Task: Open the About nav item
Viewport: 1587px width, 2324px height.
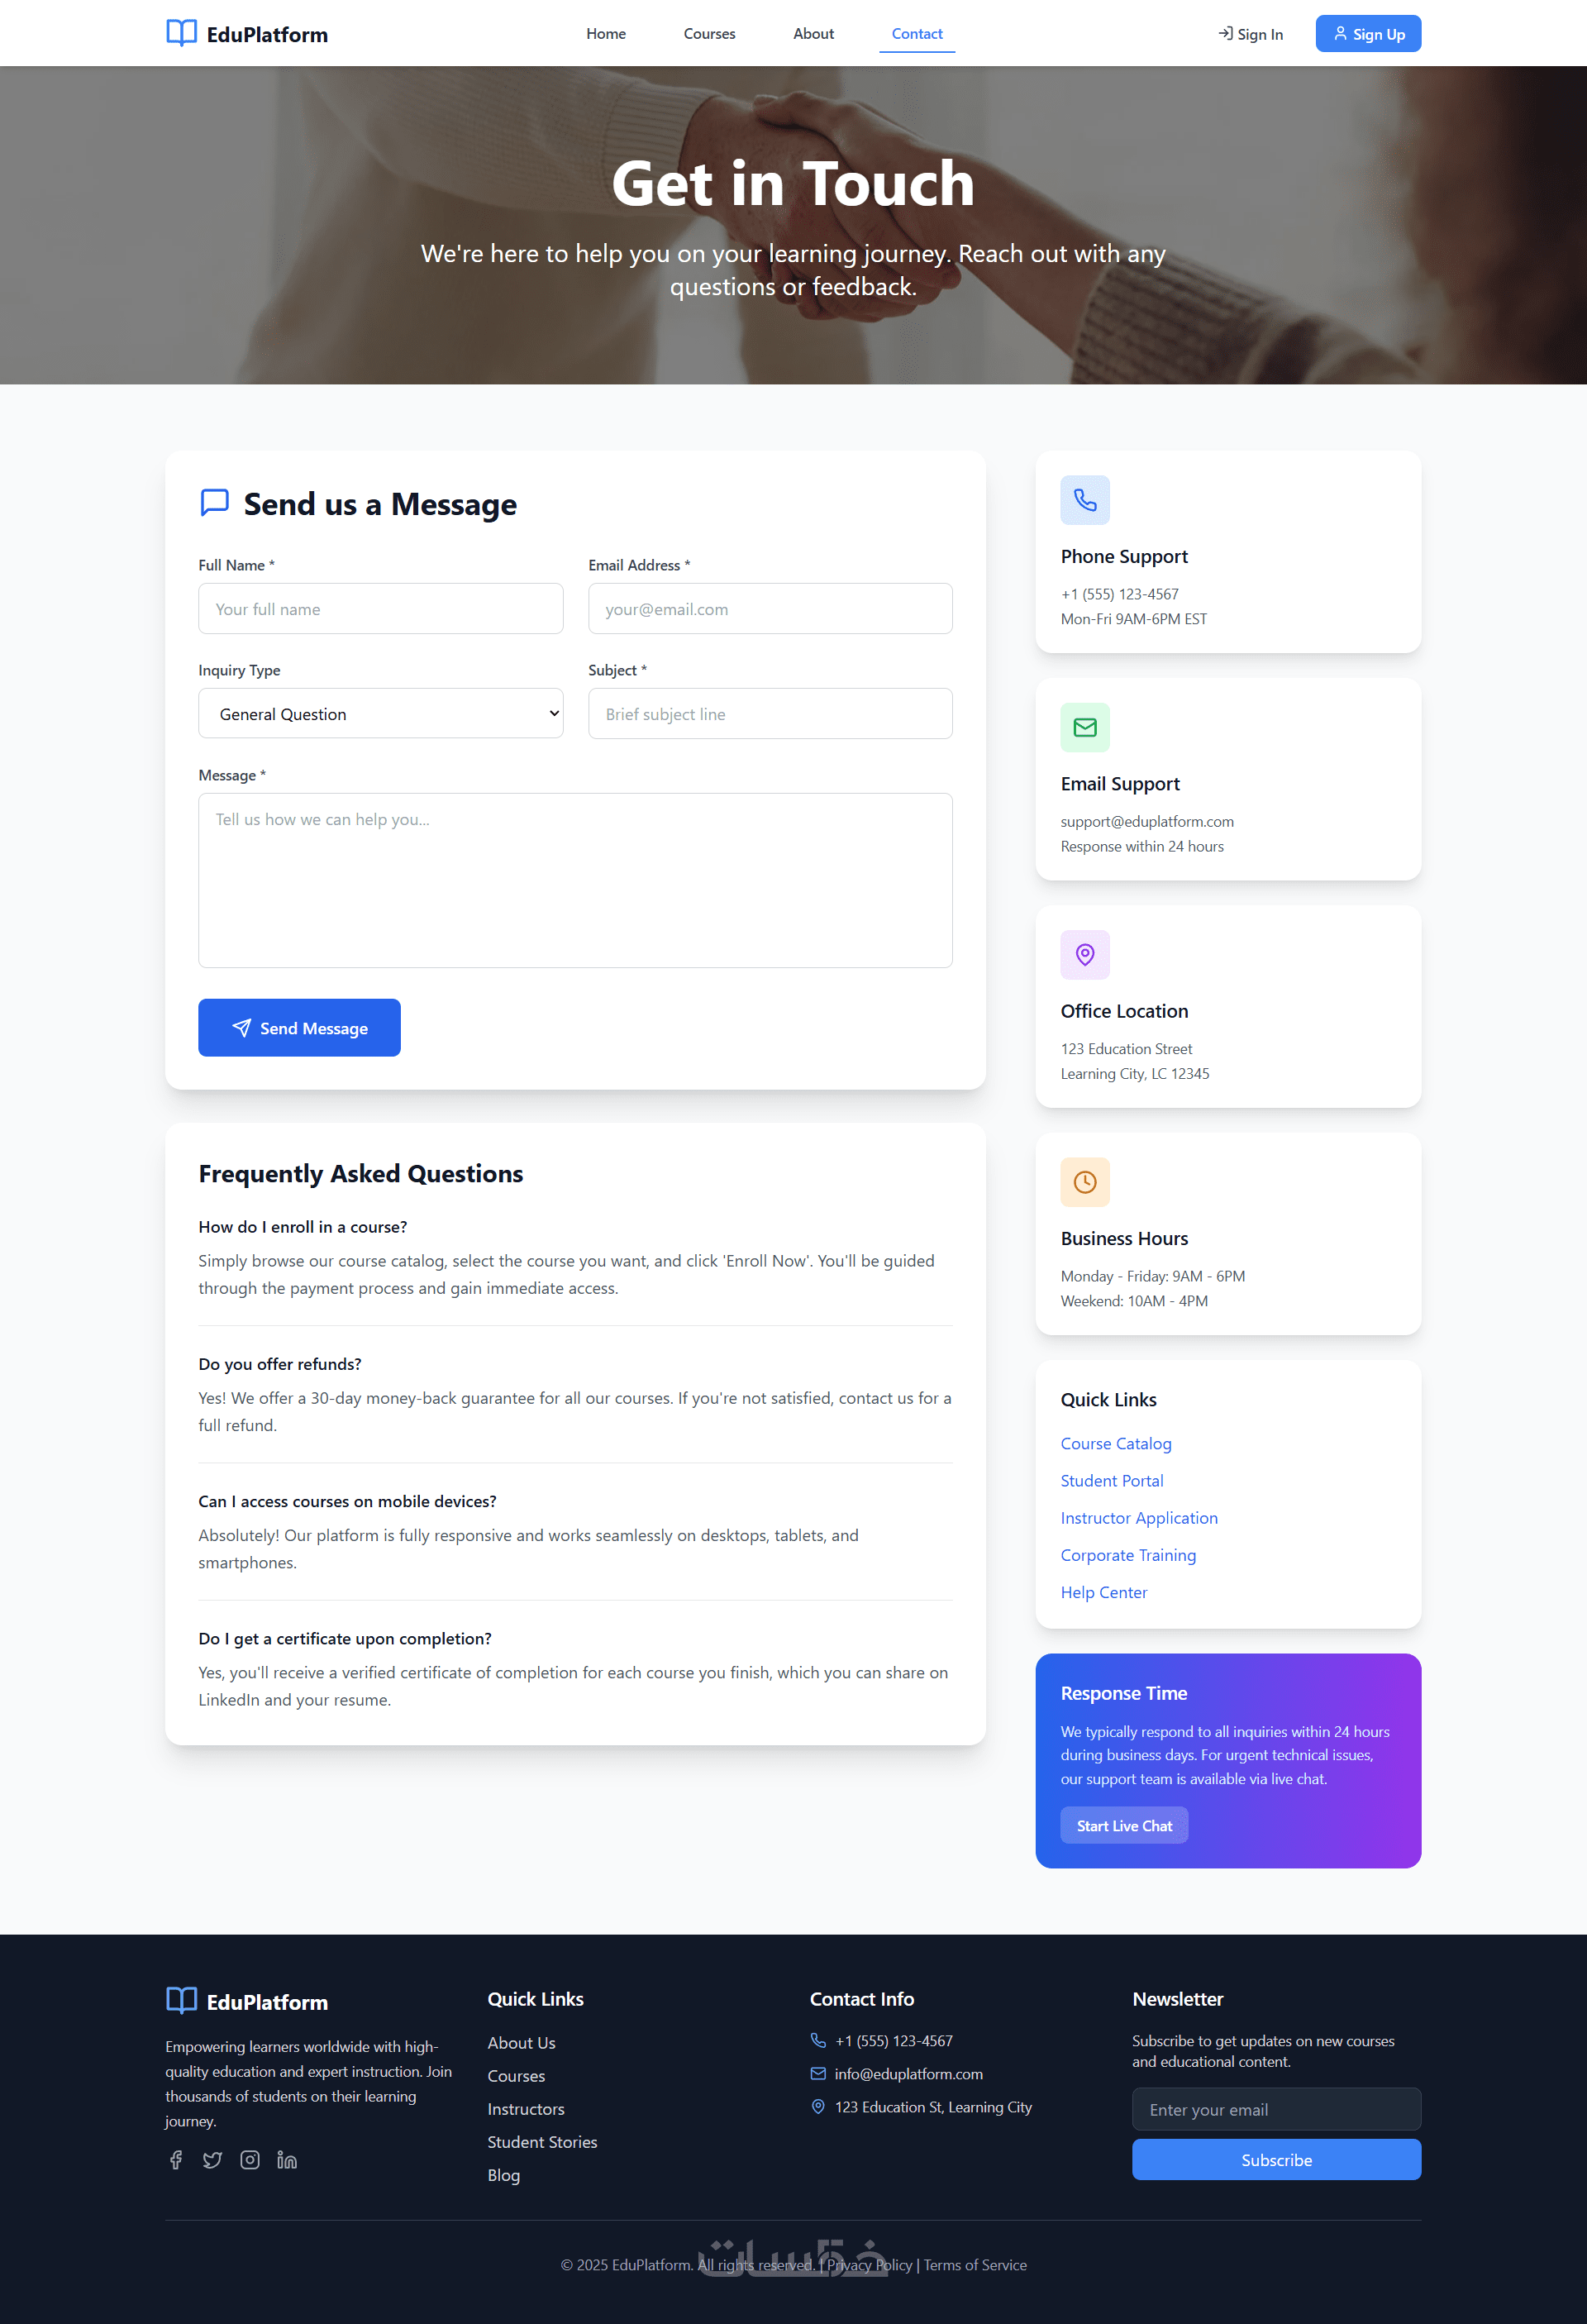Action: click(x=813, y=34)
